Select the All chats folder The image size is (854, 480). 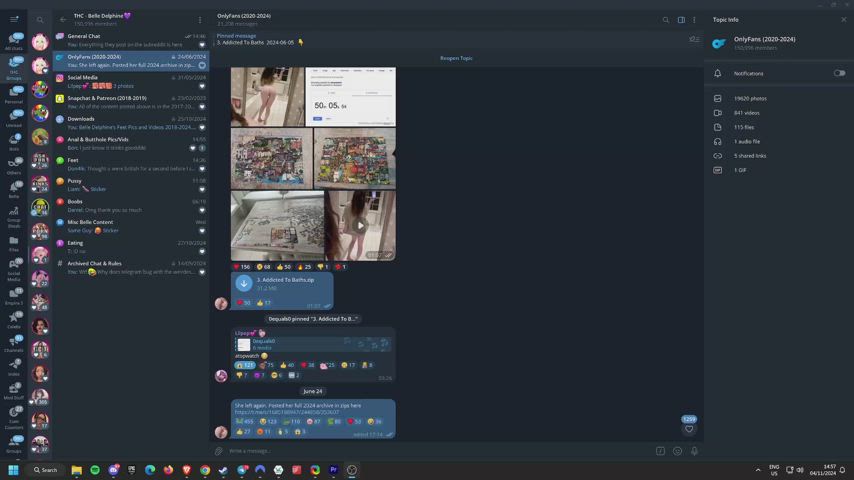point(14,41)
